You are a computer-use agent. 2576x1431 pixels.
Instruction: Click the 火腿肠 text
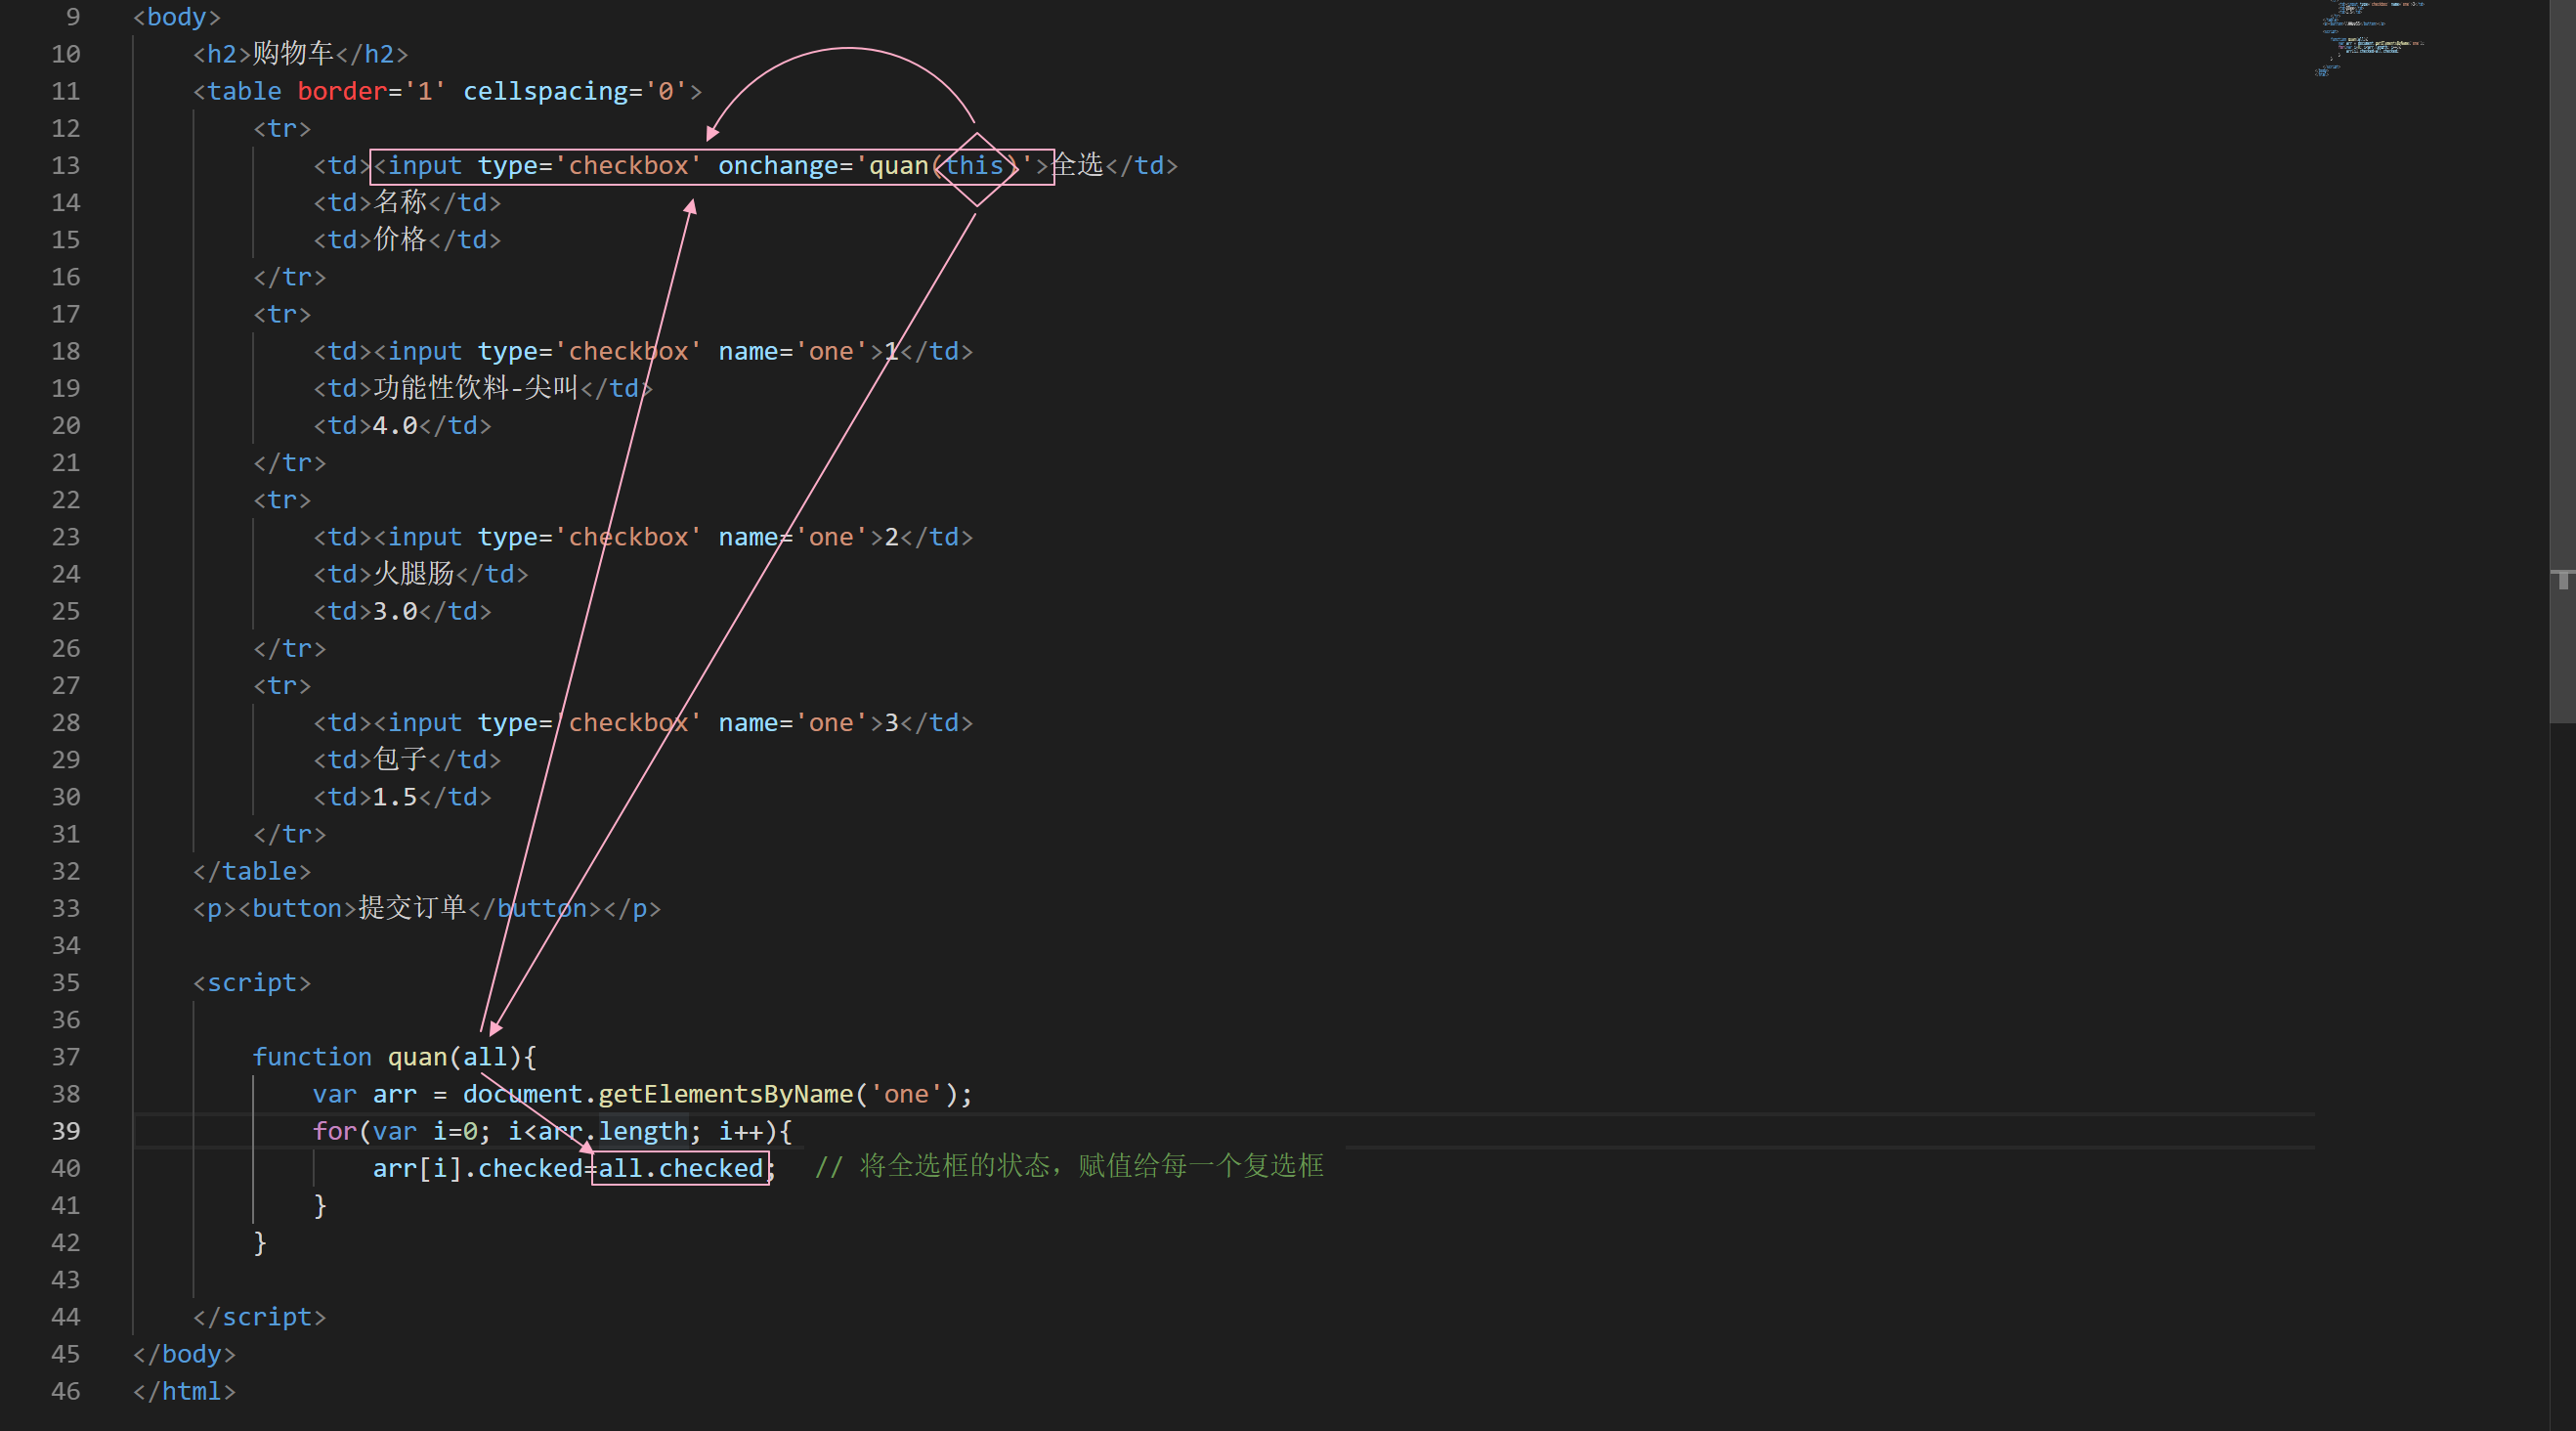[414, 574]
